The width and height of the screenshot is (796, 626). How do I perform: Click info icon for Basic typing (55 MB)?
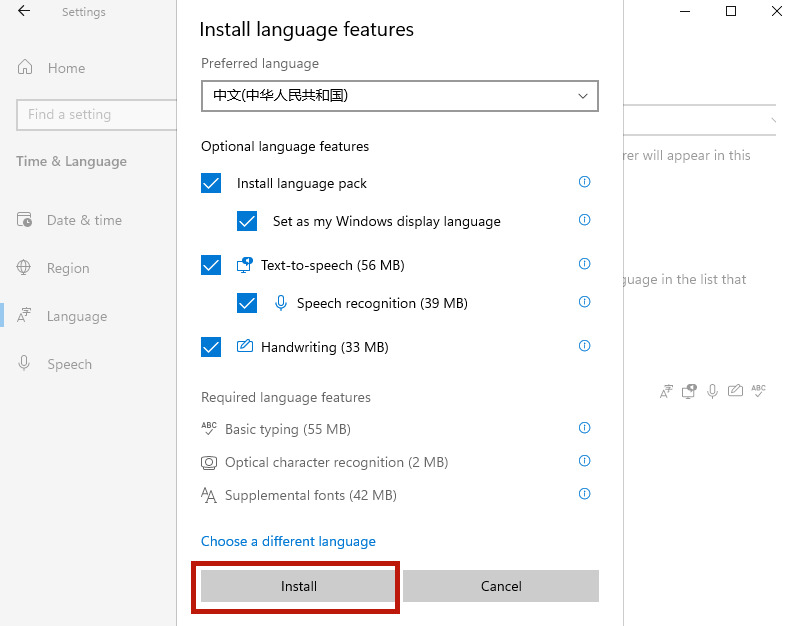[x=585, y=428]
